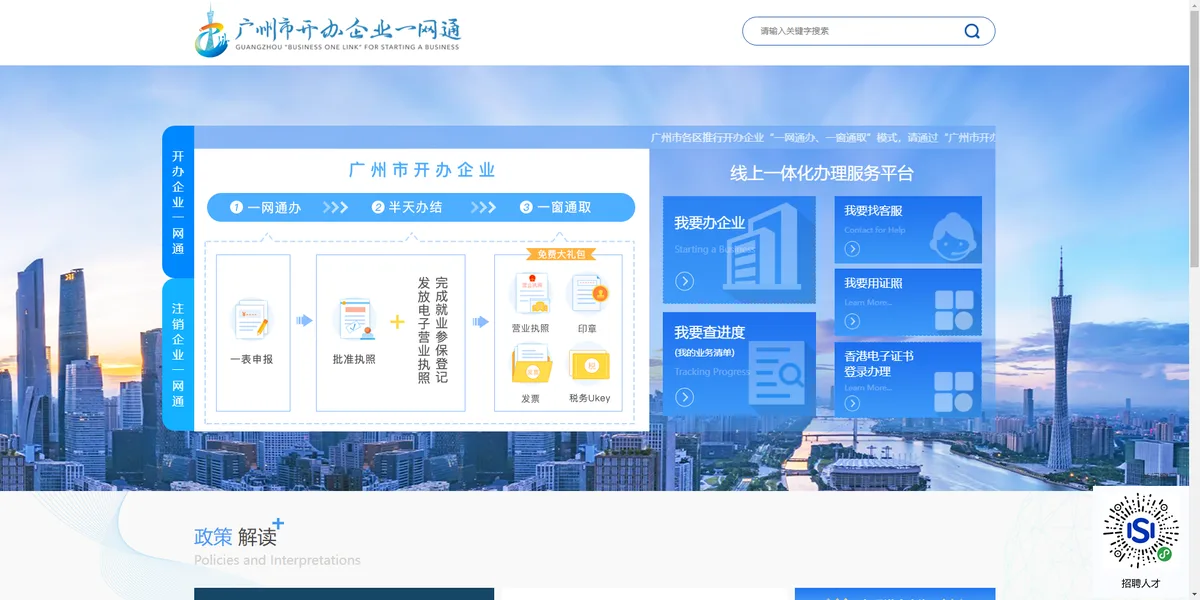
Task: Click the 广州市开办企业 panel title
Action: tap(422, 170)
